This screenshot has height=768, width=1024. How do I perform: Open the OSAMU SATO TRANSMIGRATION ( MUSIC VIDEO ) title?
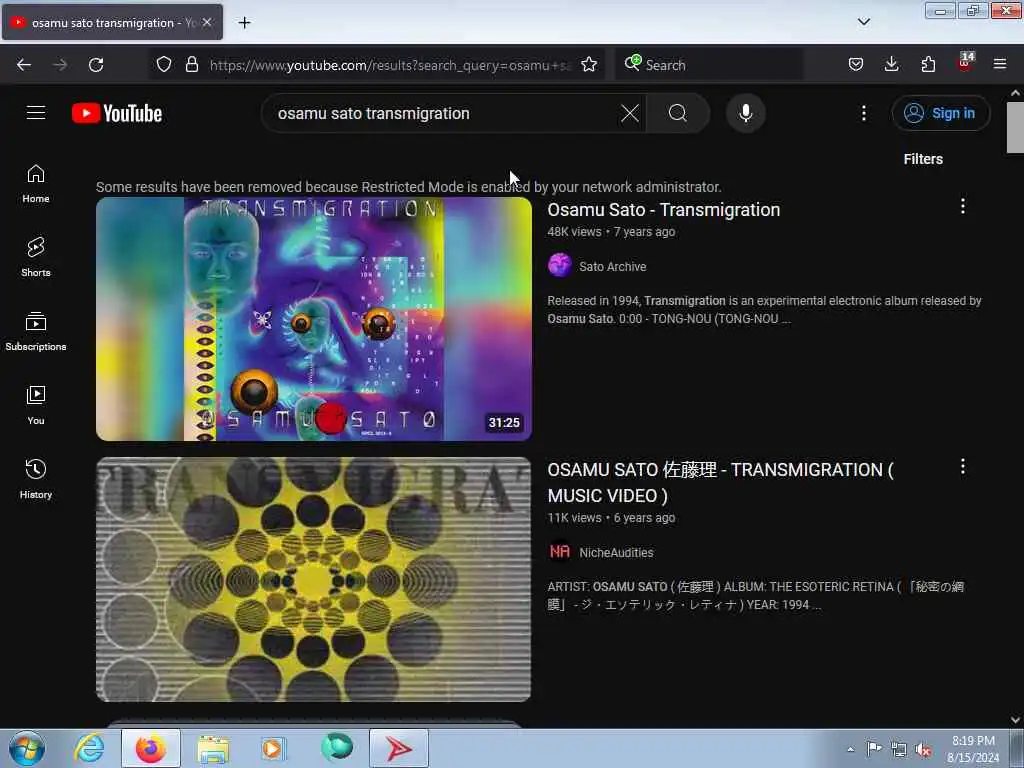click(x=720, y=483)
